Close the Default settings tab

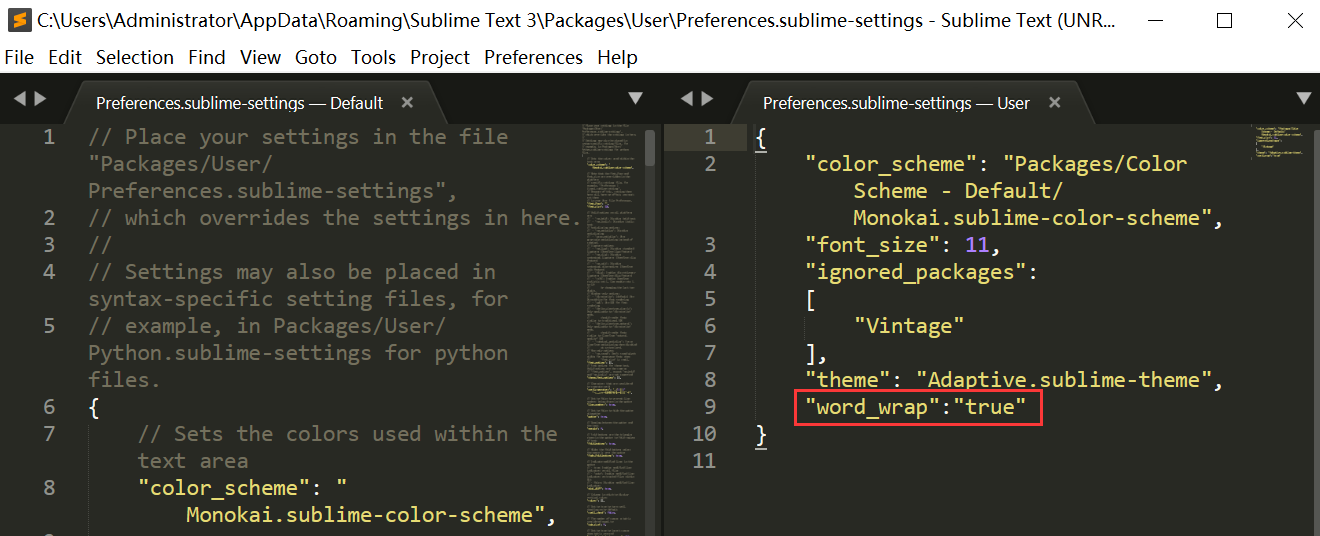tap(407, 102)
